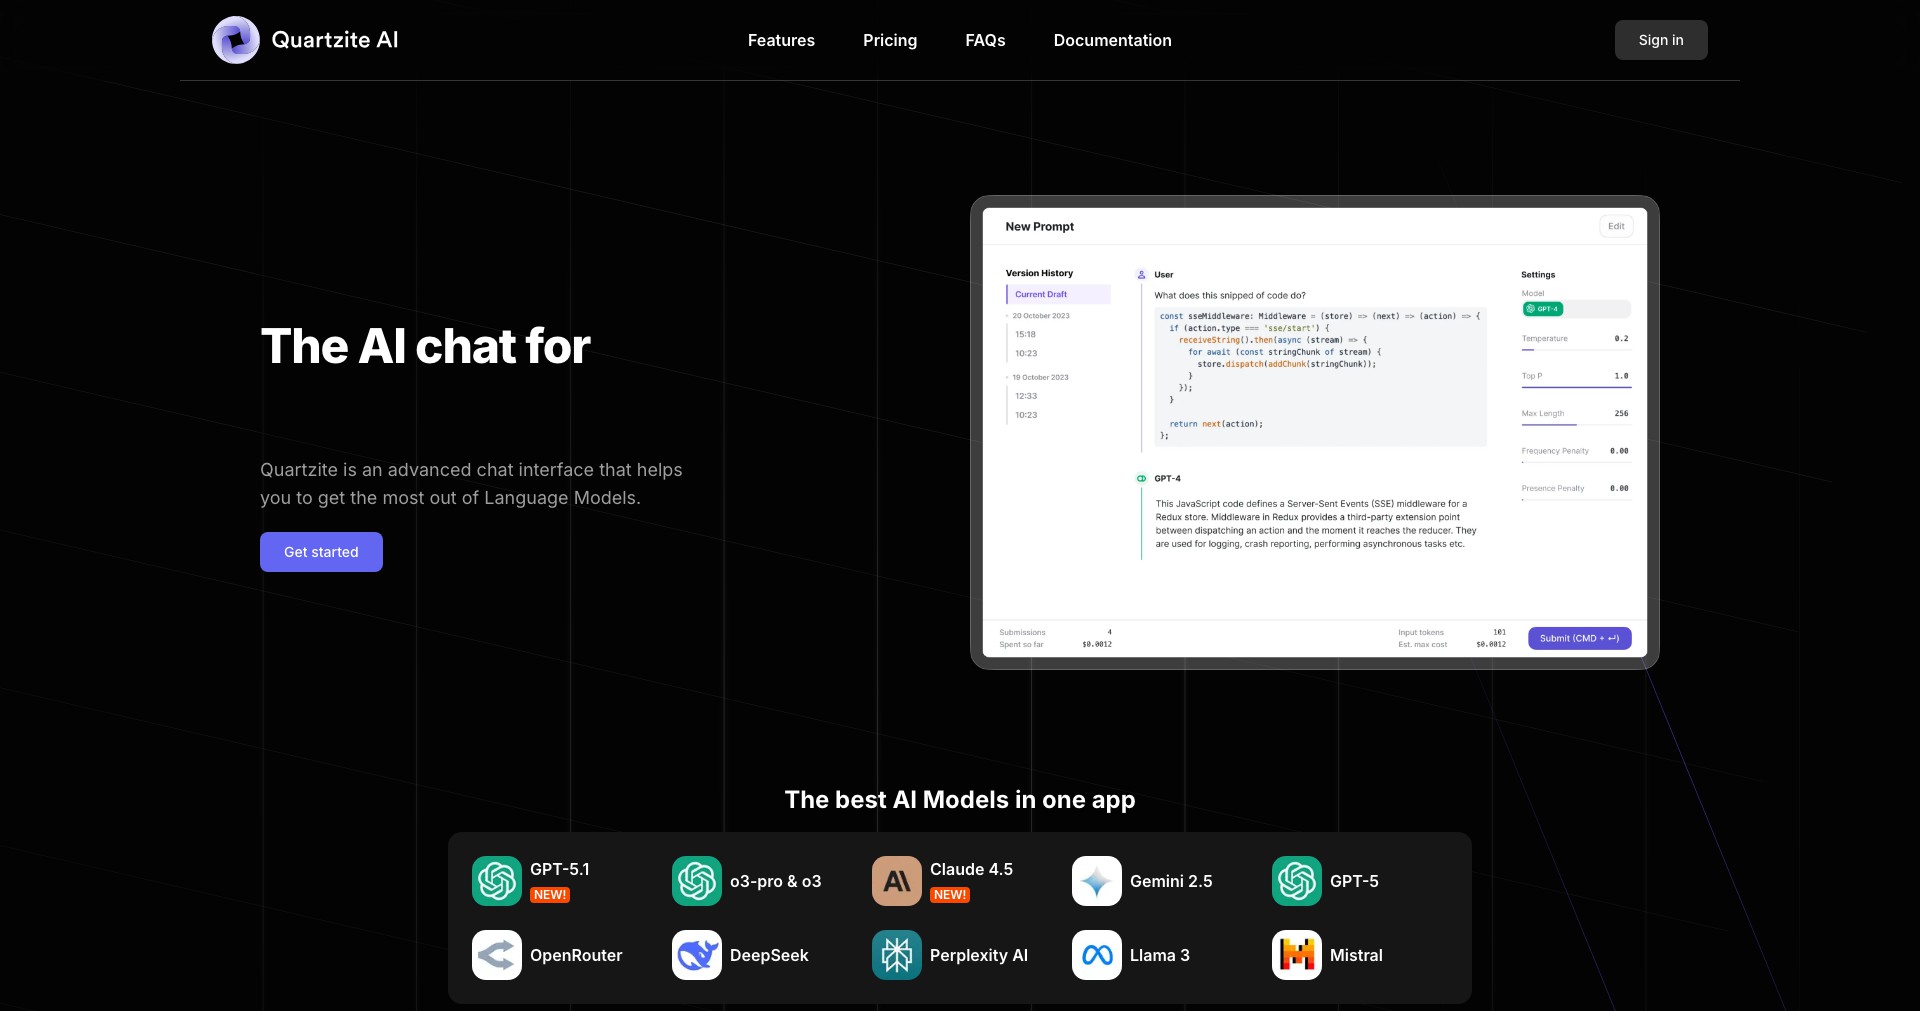Click the "Presence Penalty" label
This screenshot has width=1920, height=1011.
click(x=1553, y=488)
